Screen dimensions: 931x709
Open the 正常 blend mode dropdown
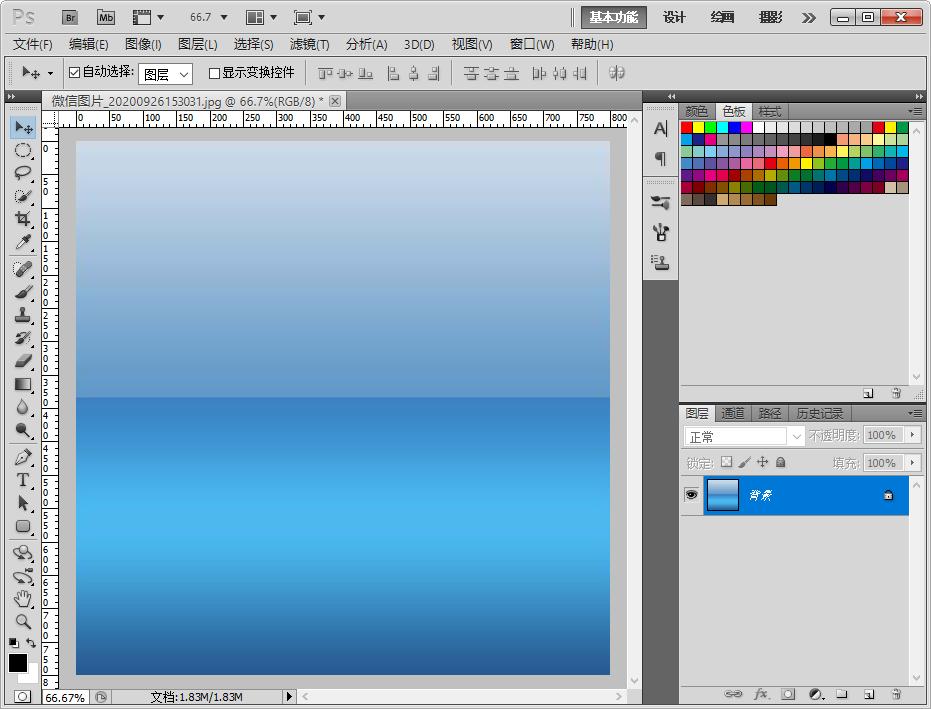click(744, 437)
